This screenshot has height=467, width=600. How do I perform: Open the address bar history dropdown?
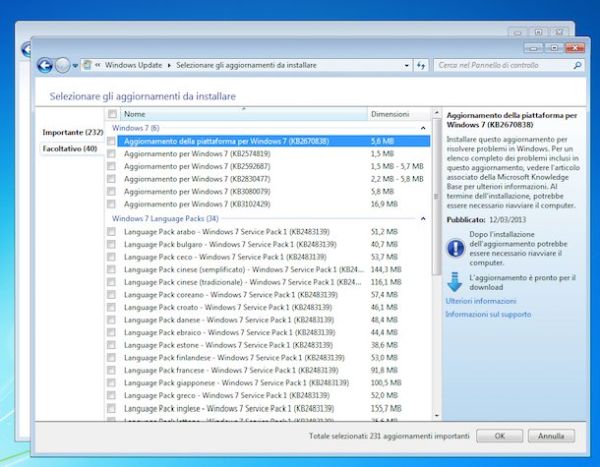tap(406, 65)
